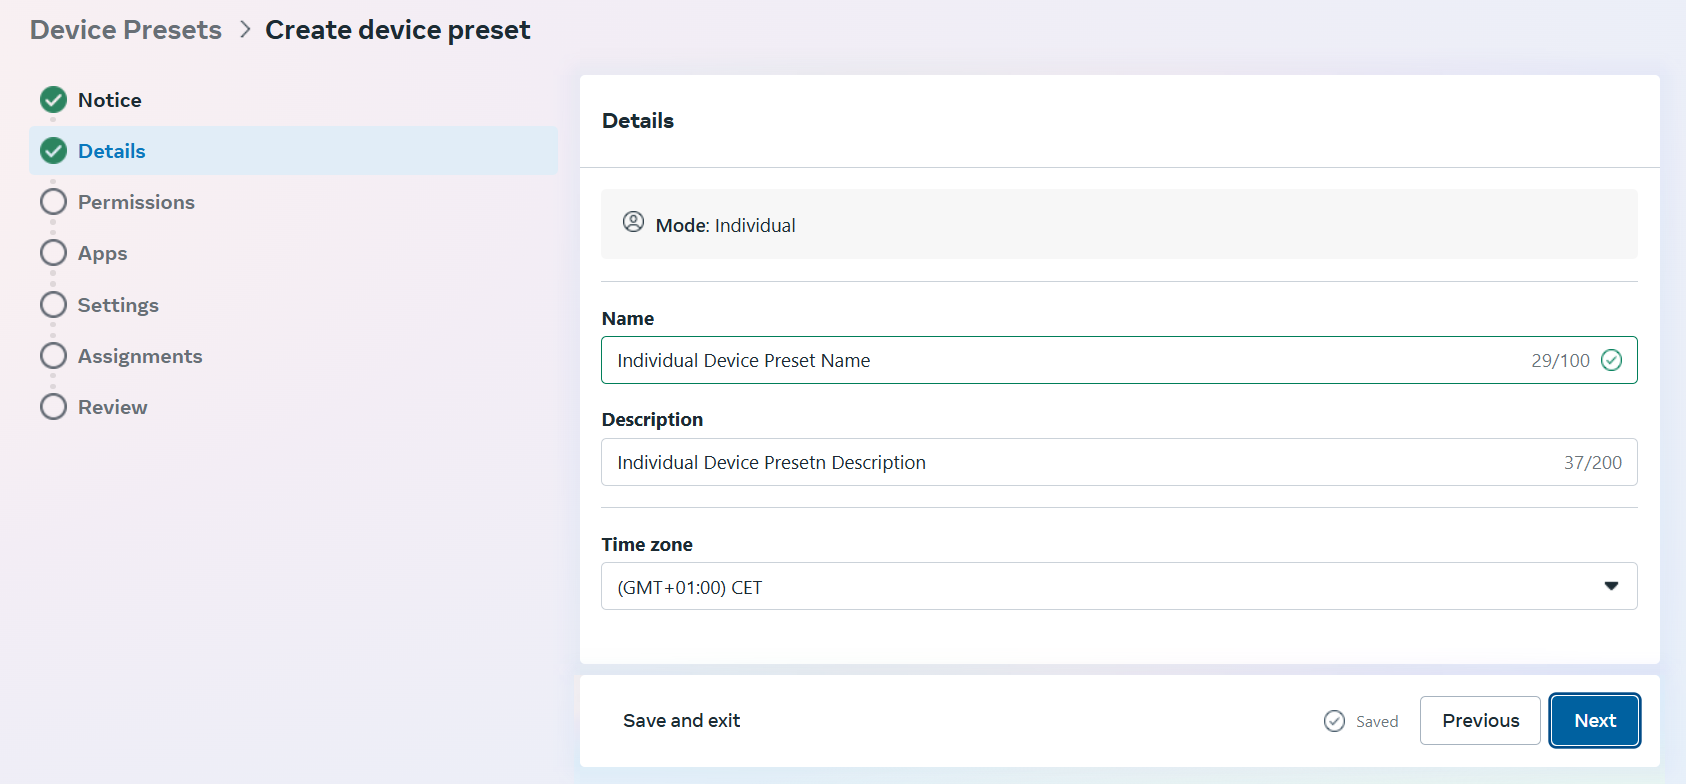Click the Previous button
Image resolution: width=1686 pixels, height=784 pixels.
pos(1480,721)
